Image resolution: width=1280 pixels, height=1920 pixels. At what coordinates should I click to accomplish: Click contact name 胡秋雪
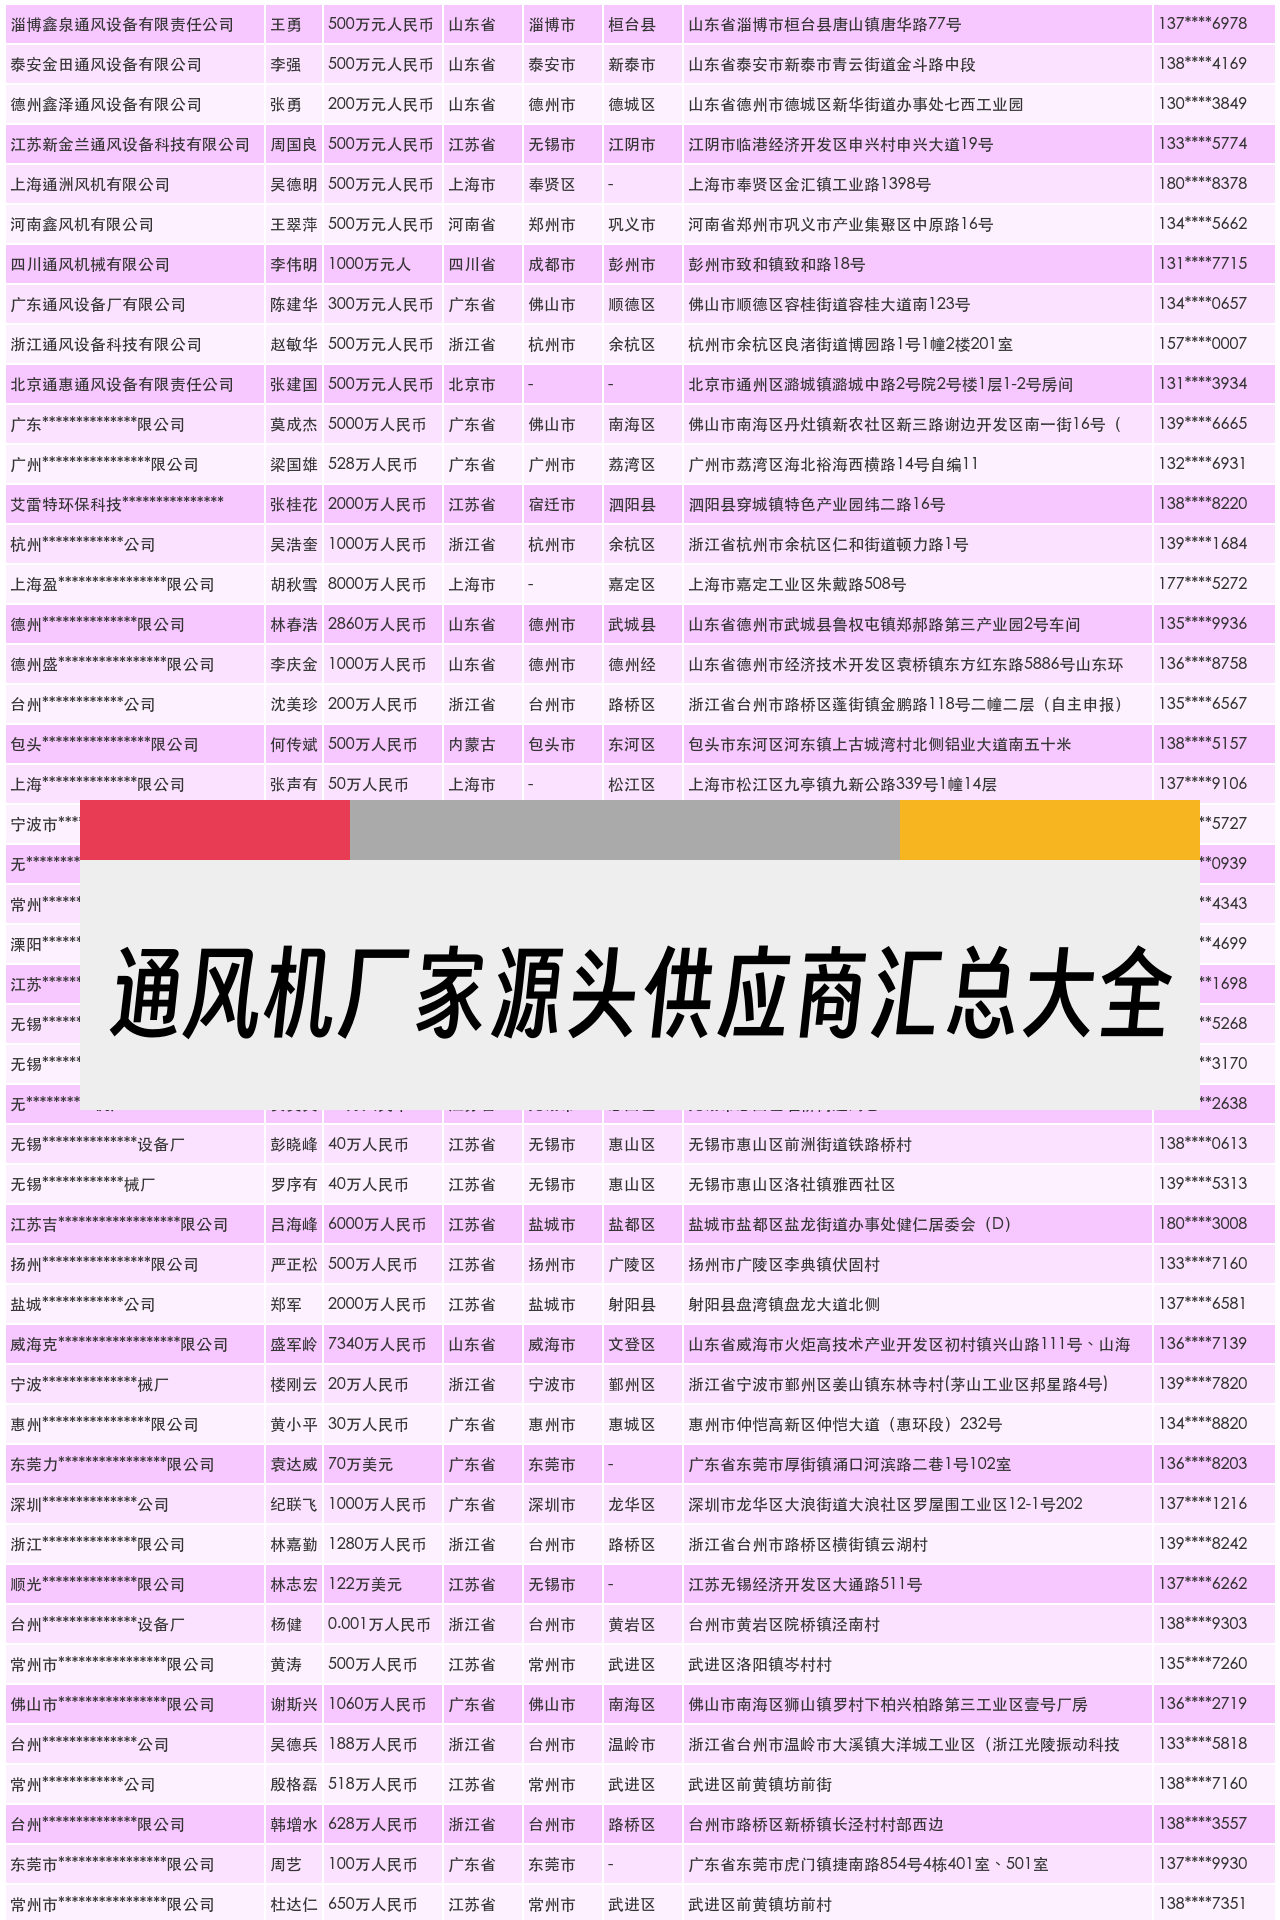point(294,584)
